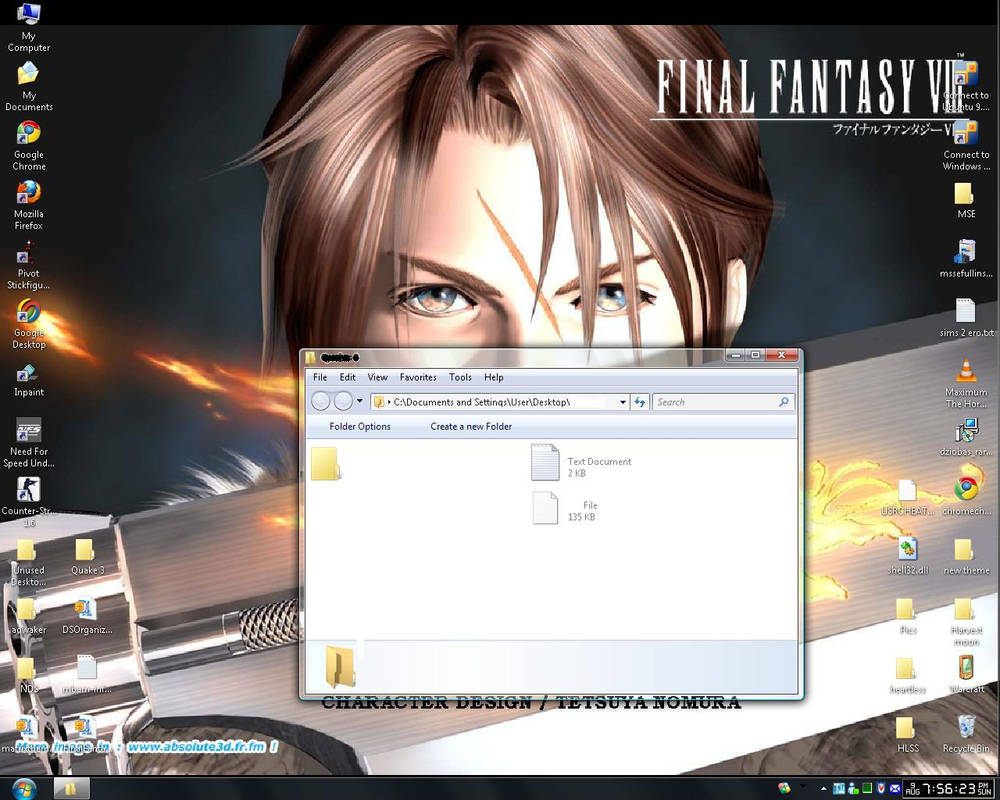Open the Recycle Bin
Screen dimensions: 1000x800
pyautogui.click(x=966, y=734)
